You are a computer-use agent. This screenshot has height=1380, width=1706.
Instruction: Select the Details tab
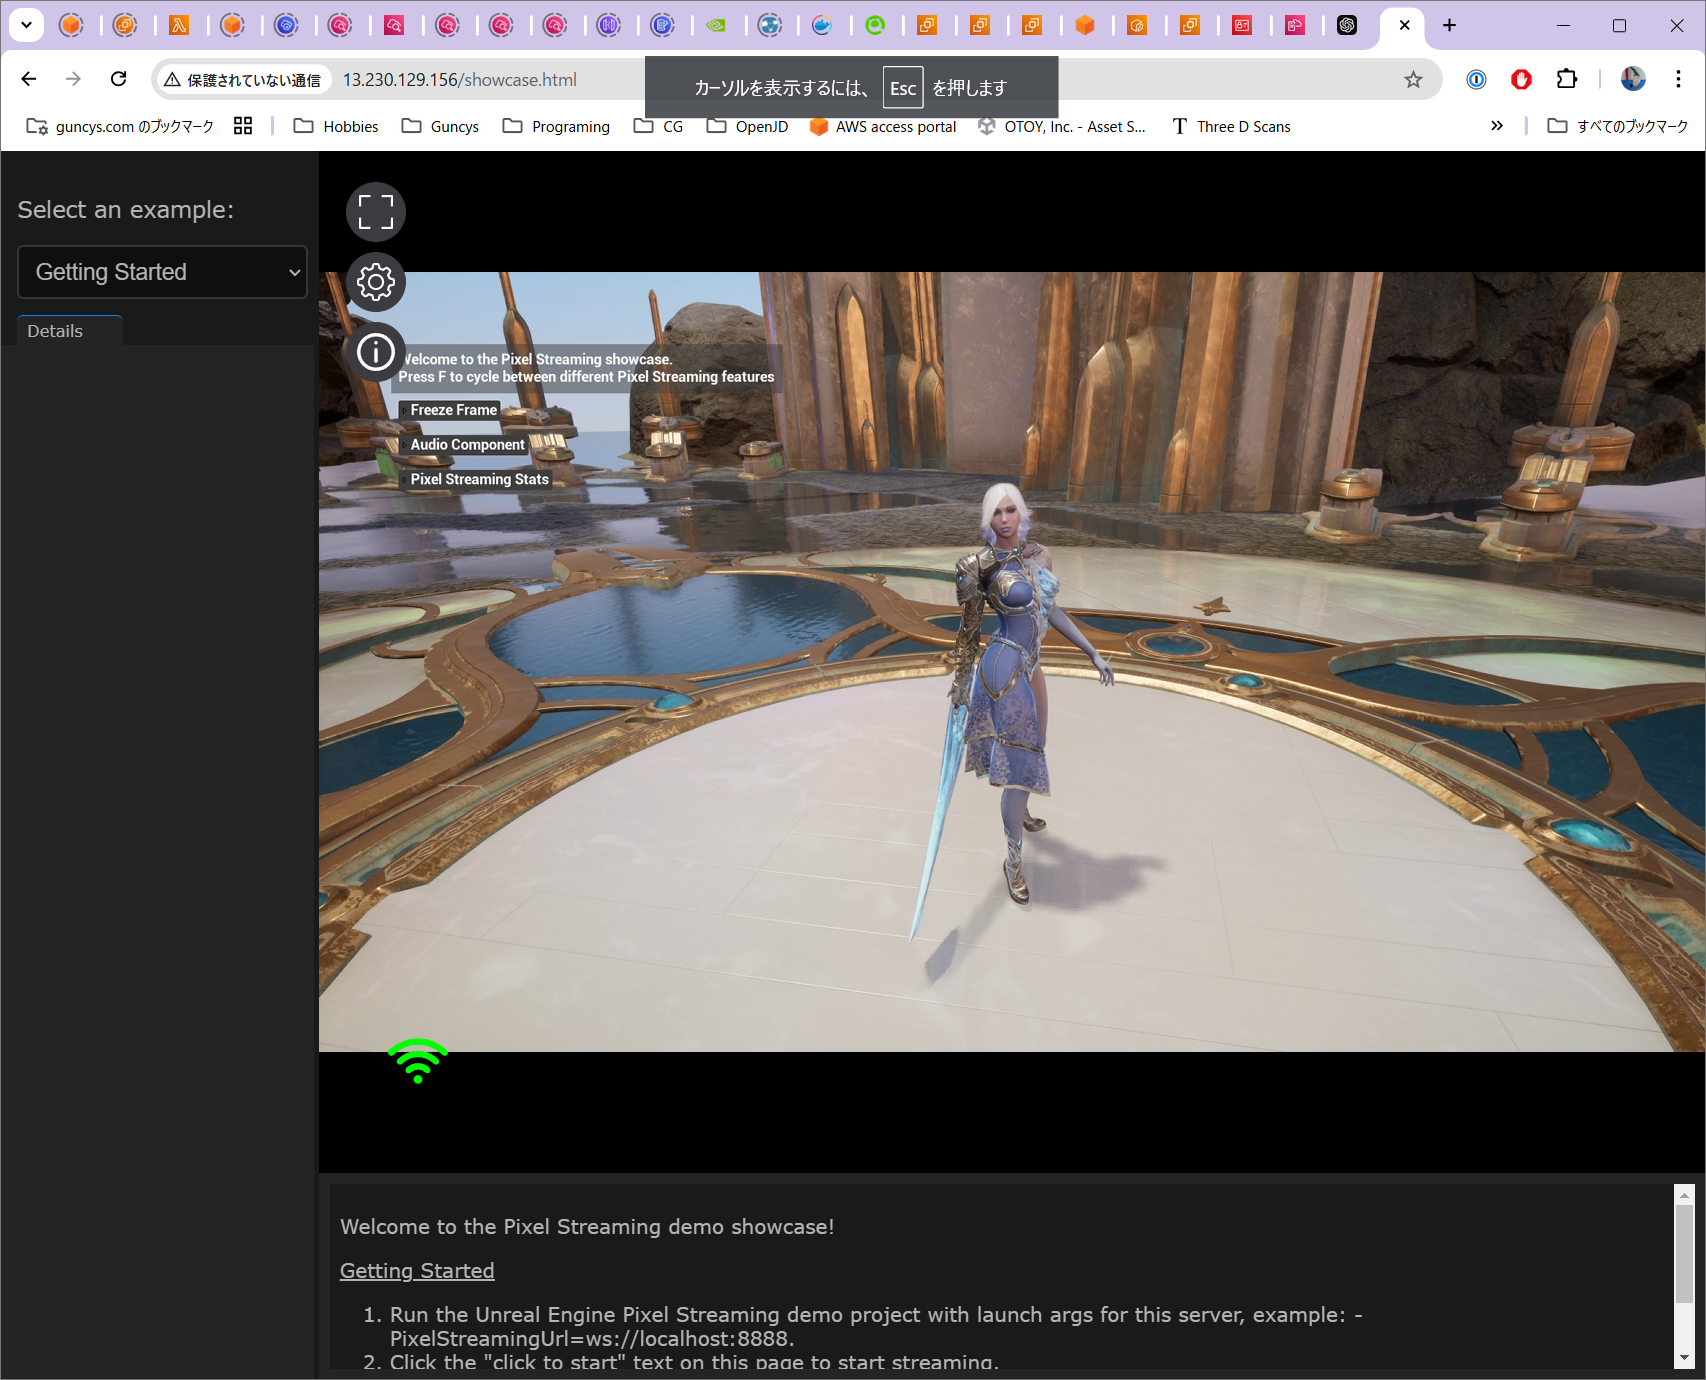point(70,331)
